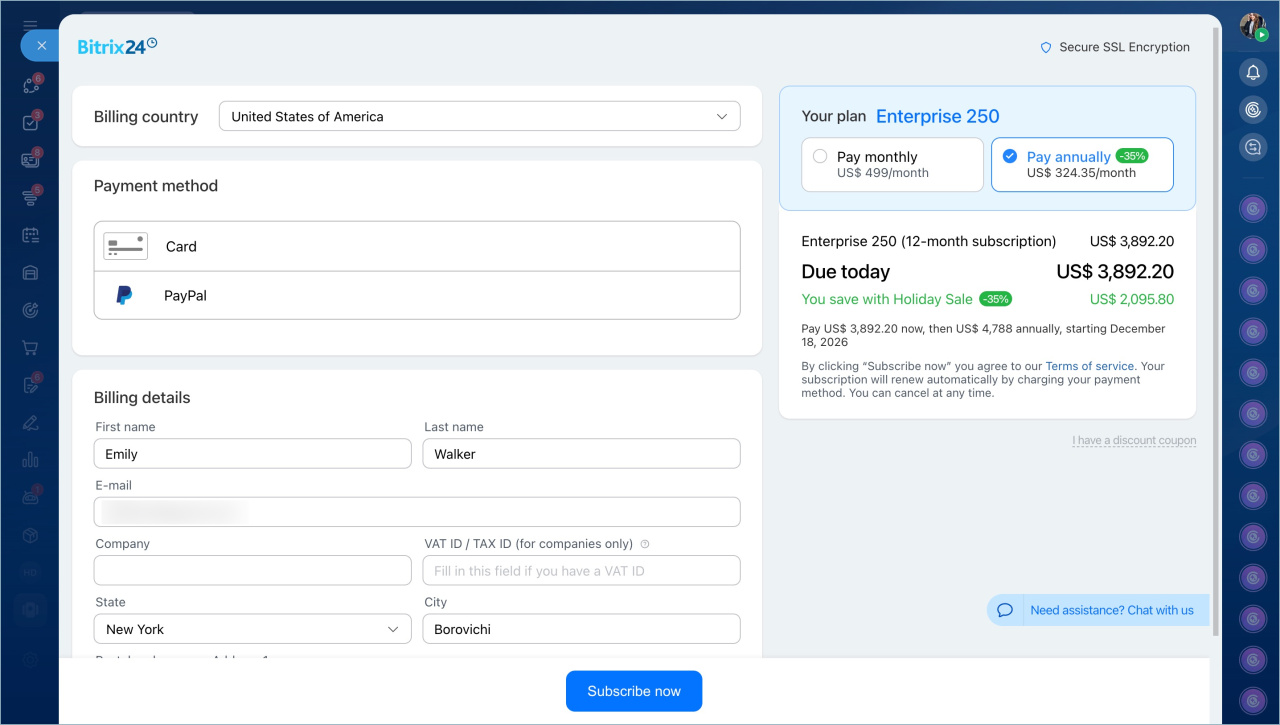Choose PayPal as the payment method
Viewport: 1280px width, 725px height.
click(x=417, y=296)
